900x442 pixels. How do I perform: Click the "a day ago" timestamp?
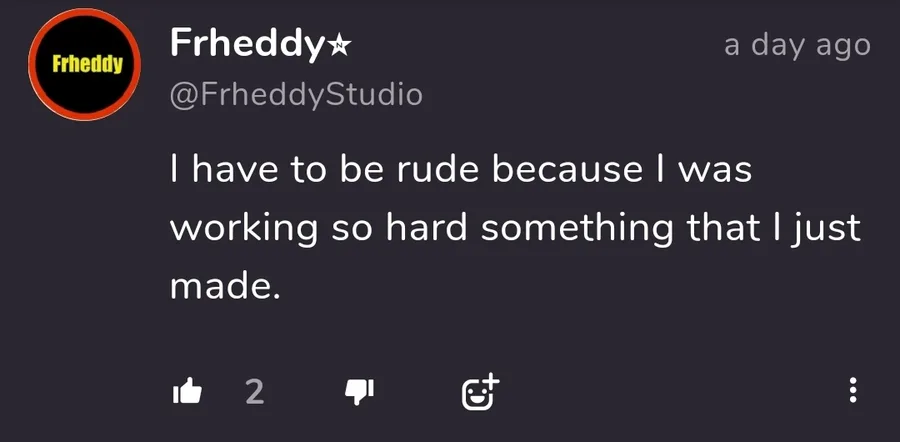[x=797, y=45]
